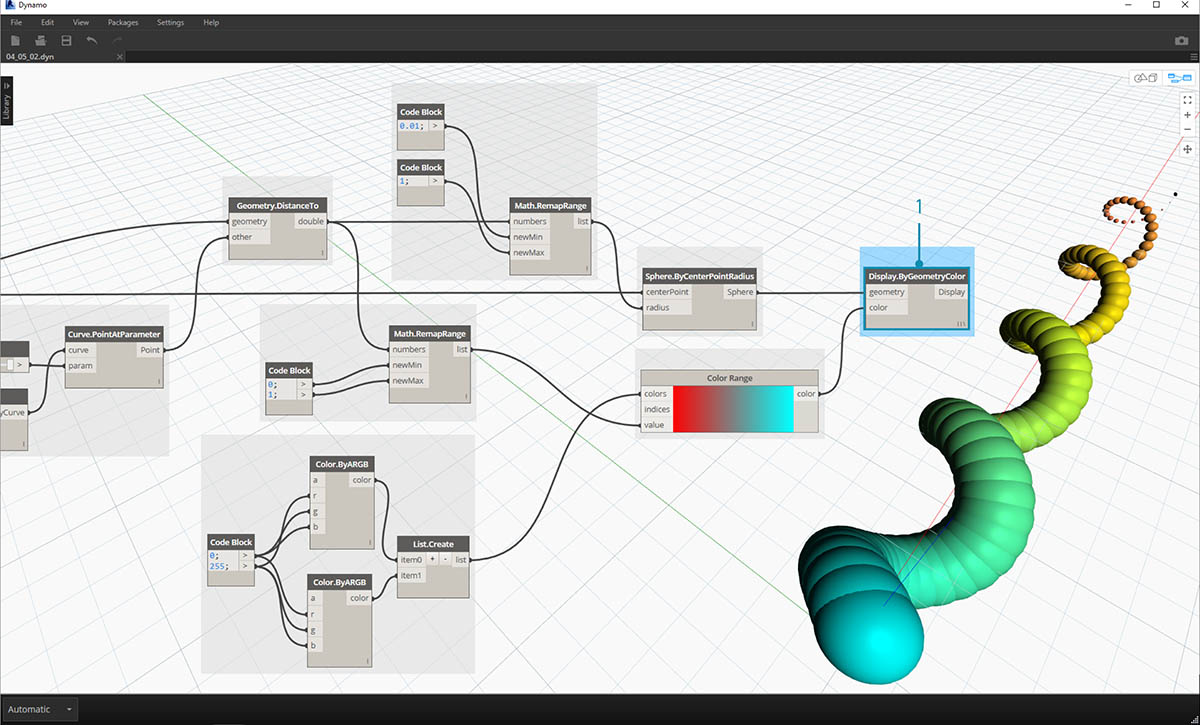Click Zoom to Fit icon
This screenshot has height=725, width=1200.
tap(1187, 100)
